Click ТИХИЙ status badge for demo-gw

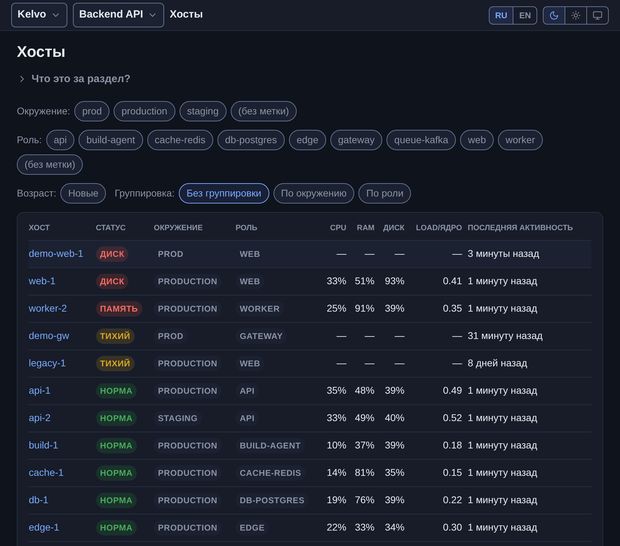click(115, 336)
